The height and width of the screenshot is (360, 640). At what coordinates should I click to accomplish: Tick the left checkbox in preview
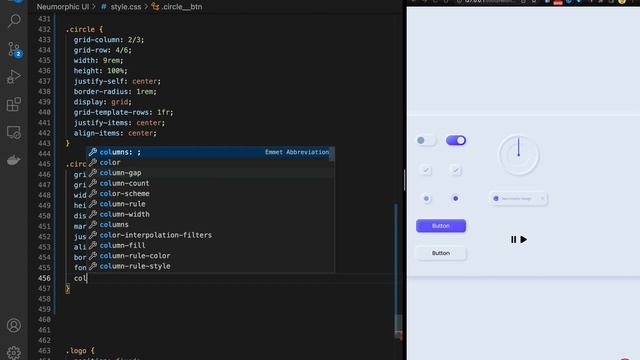pyautogui.click(x=426, y=170)
